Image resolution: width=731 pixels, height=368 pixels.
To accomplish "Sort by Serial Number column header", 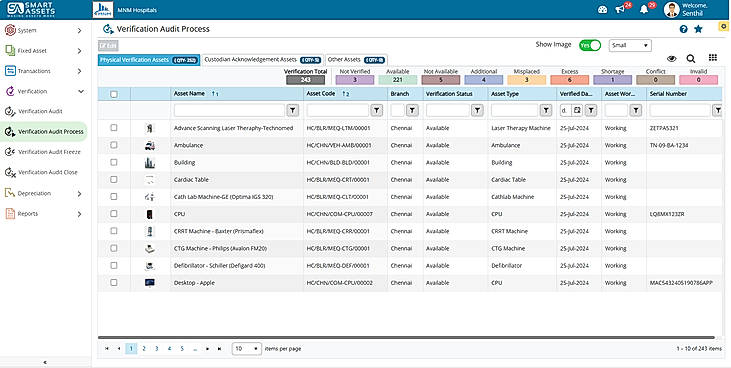I will point(668,94).
